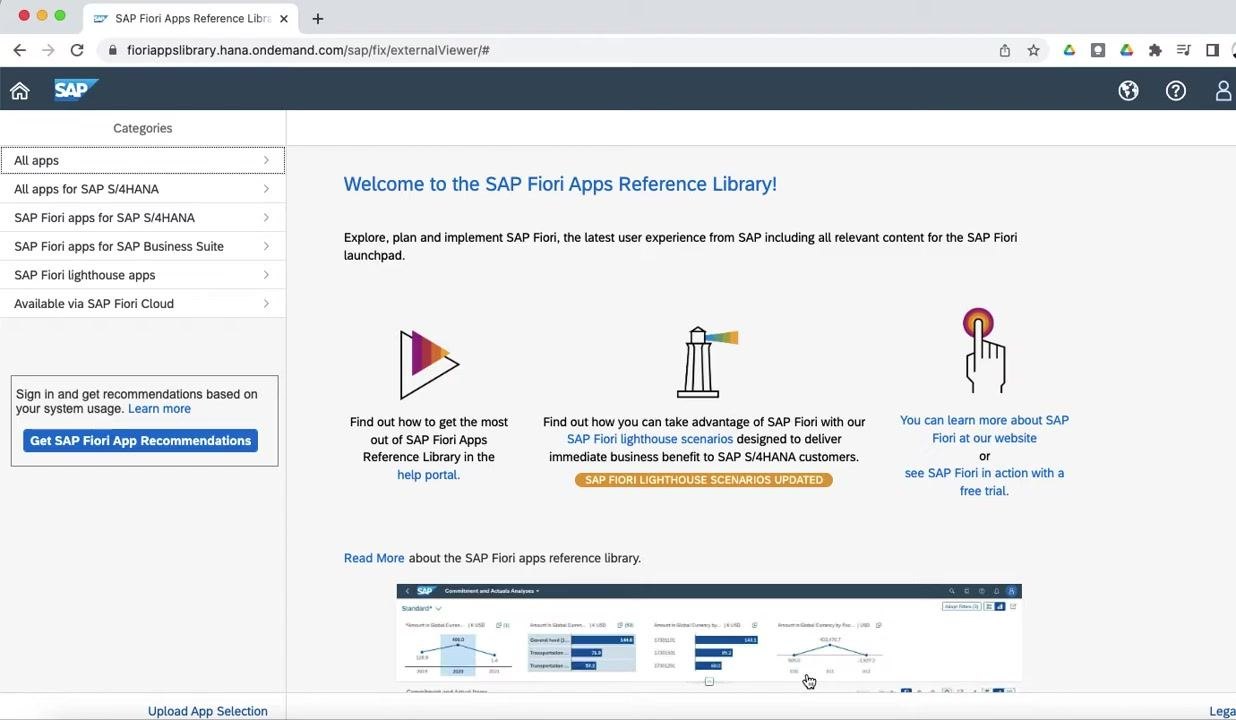The height and width of the screenshot is (720, 1236).
Task: Click the dark square extension icon
Action: [1098, 50]
